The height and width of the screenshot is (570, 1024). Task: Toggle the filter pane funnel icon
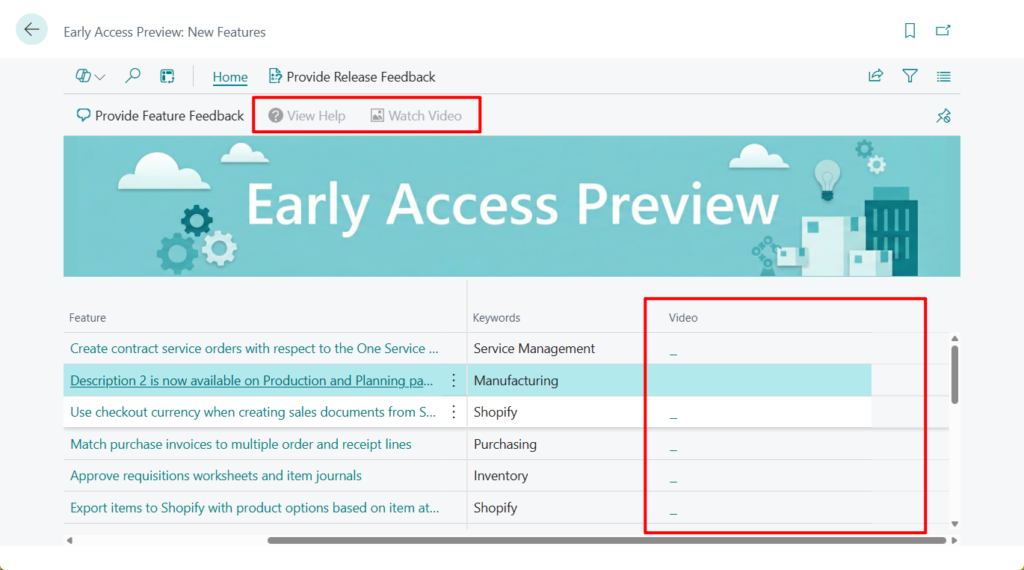910,76
